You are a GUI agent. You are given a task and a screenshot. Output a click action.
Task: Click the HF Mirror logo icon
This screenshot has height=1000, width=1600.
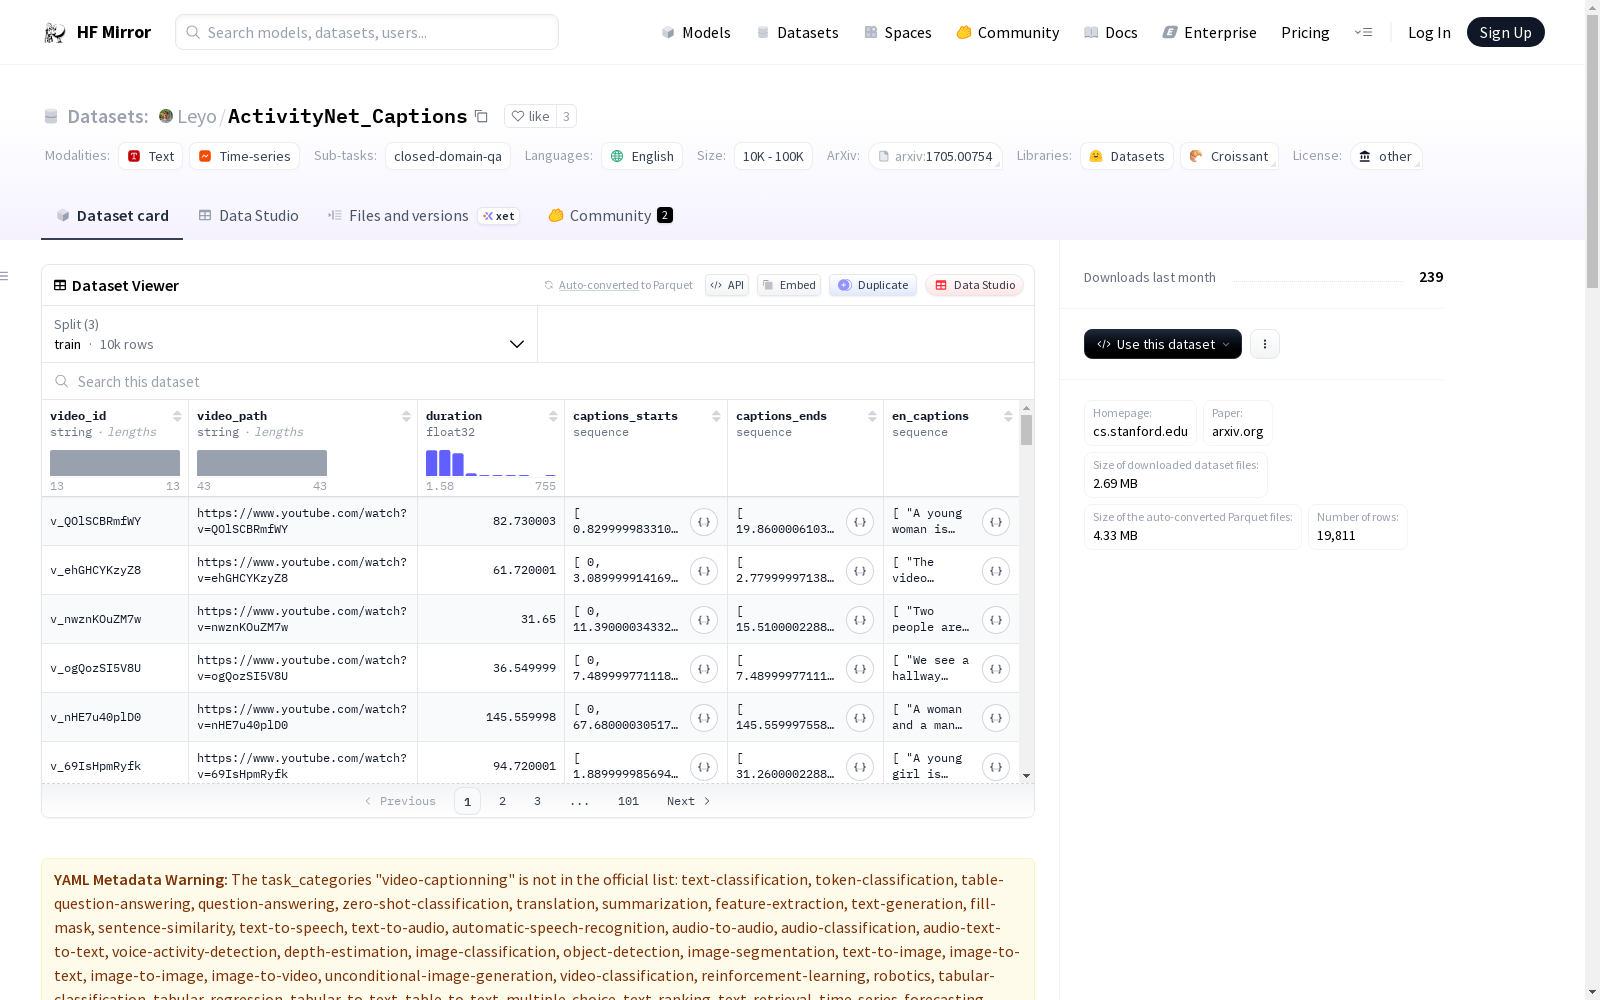pyautogui.click(x=55, y=33)
